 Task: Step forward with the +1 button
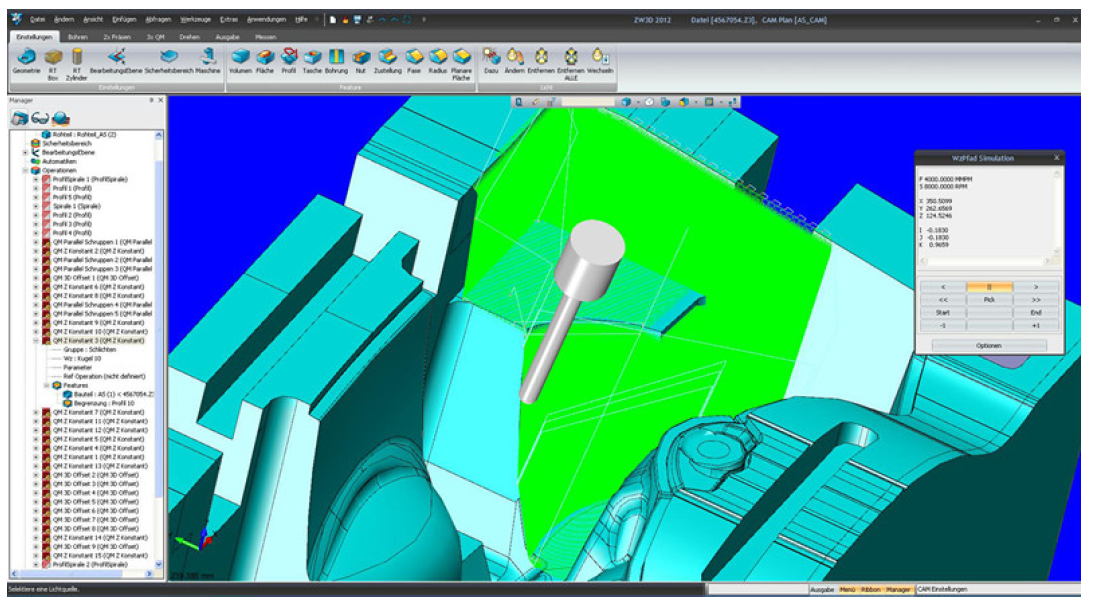[1035, 325]
